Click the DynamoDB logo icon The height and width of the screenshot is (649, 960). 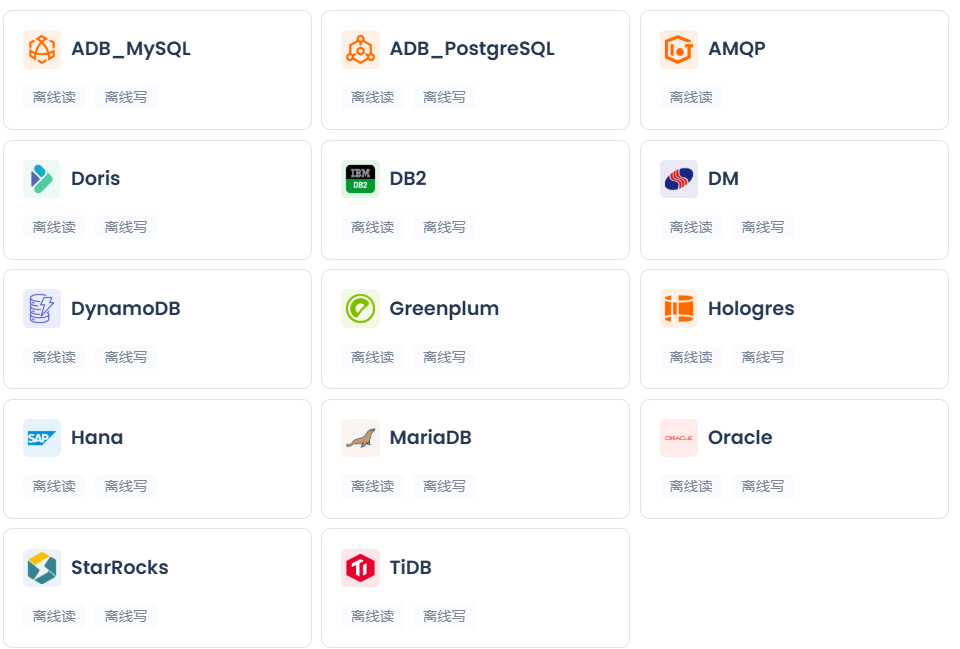tap(42, 309)
